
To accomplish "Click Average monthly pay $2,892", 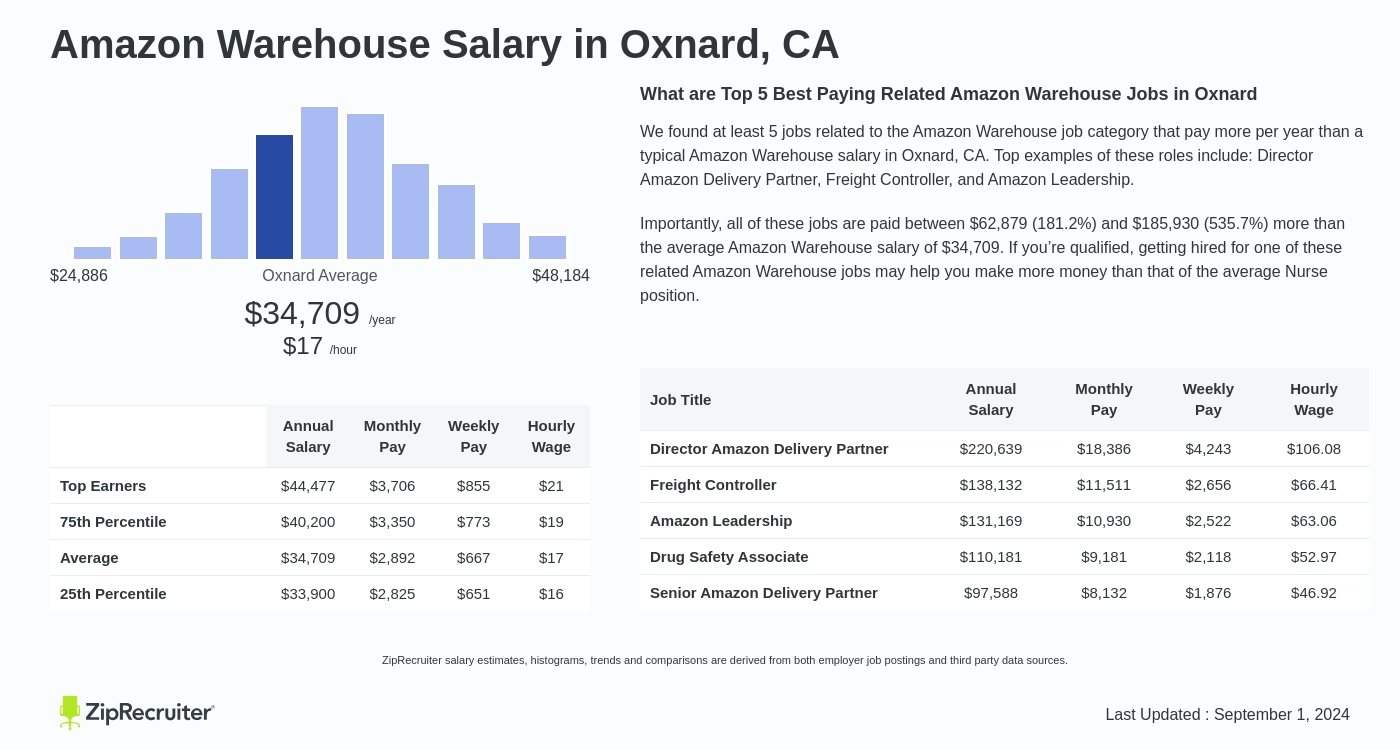I will coord(392,558).
